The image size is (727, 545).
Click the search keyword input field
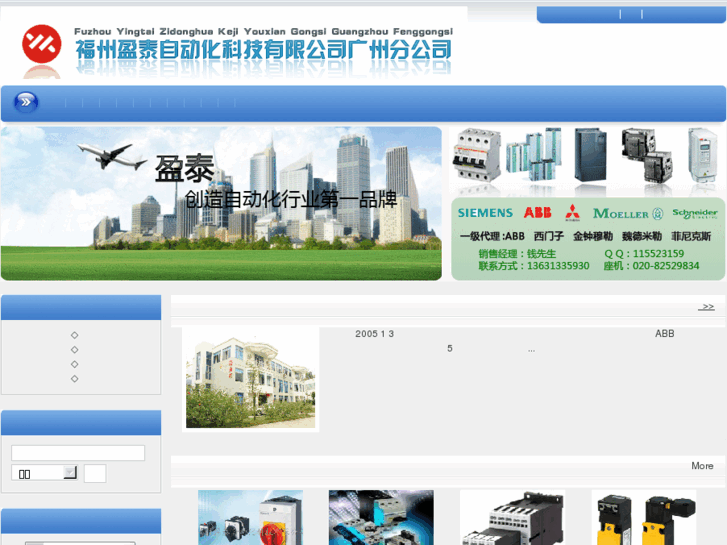[x=78, y=453]
